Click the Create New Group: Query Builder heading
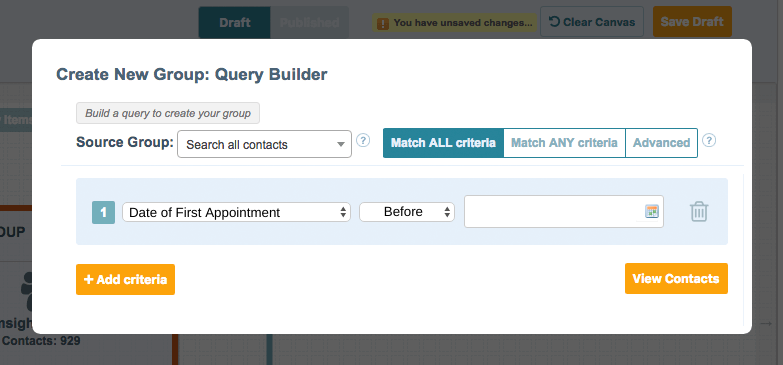The height and width of the screenshot is (365, 783). click(192, 74)
